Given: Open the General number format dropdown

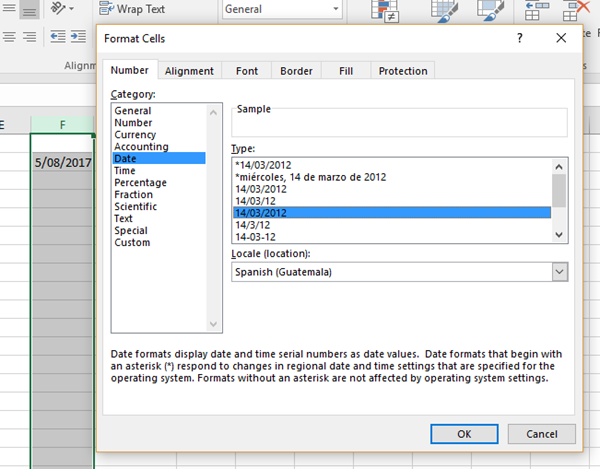Looking at the screenshot, I should coord(335,9).
